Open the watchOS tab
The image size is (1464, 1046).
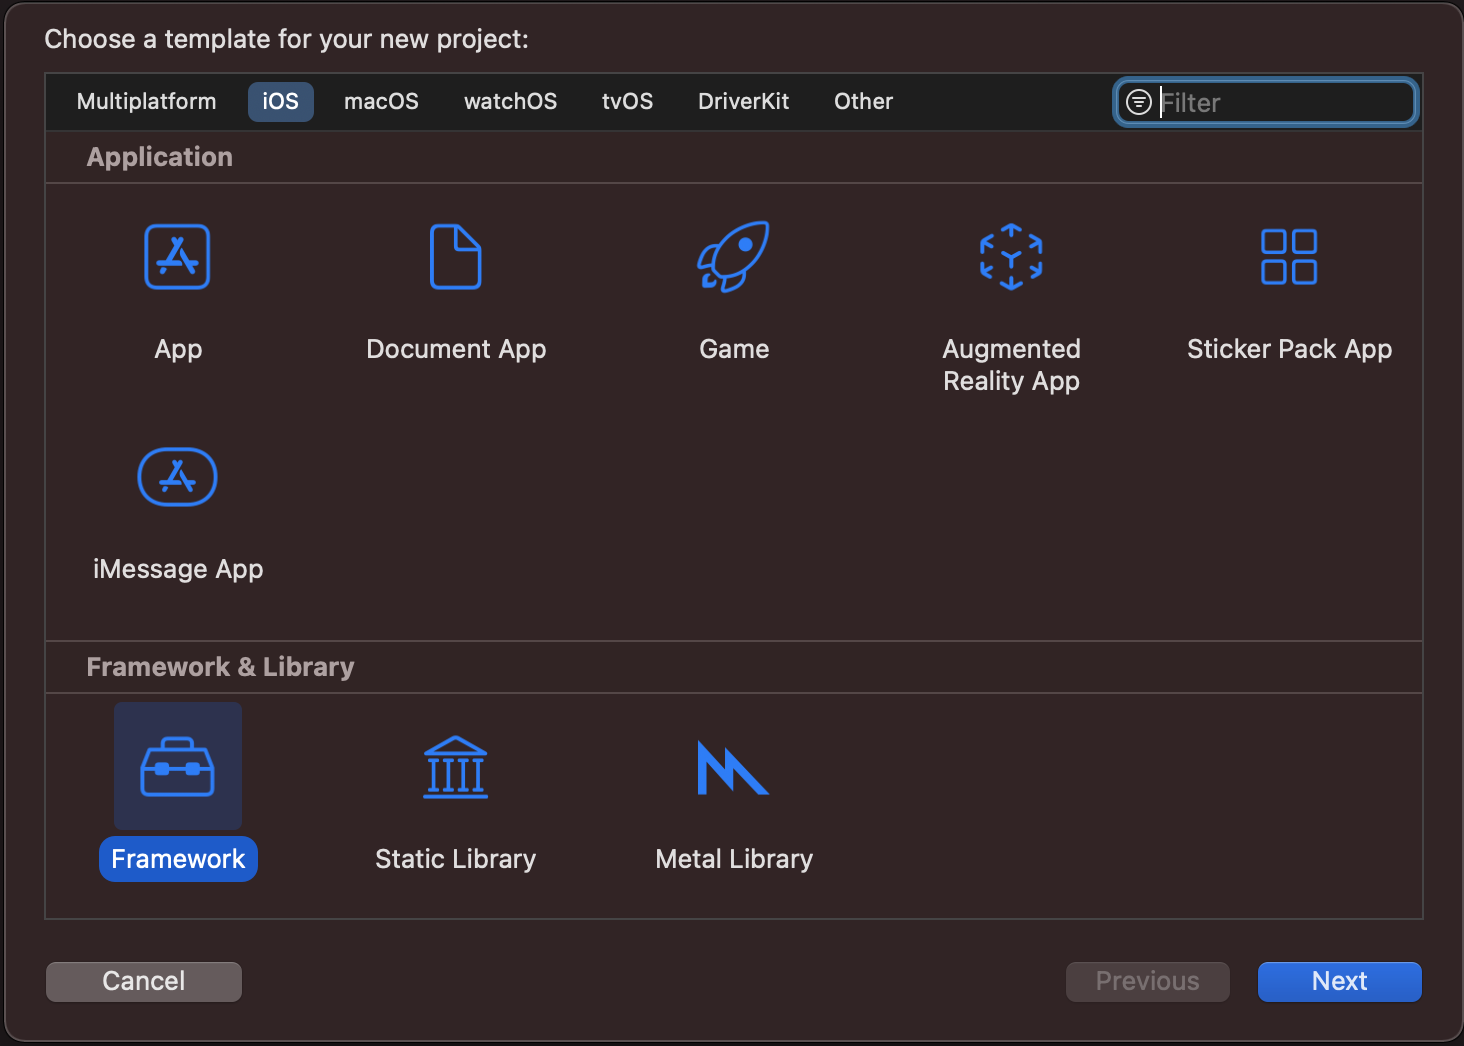(x=511, y=102)
